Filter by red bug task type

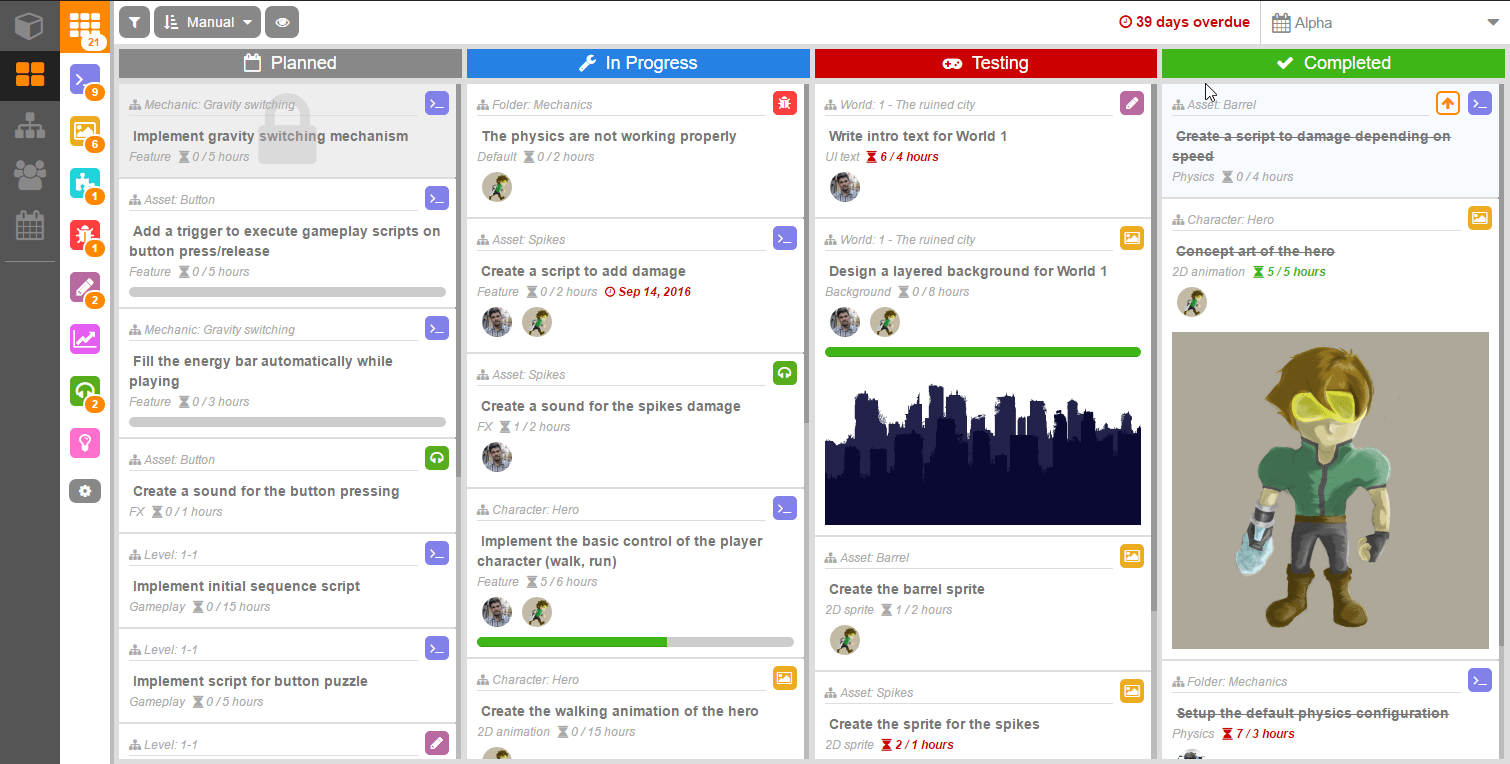pyautogui.click(x=85, y=235)
